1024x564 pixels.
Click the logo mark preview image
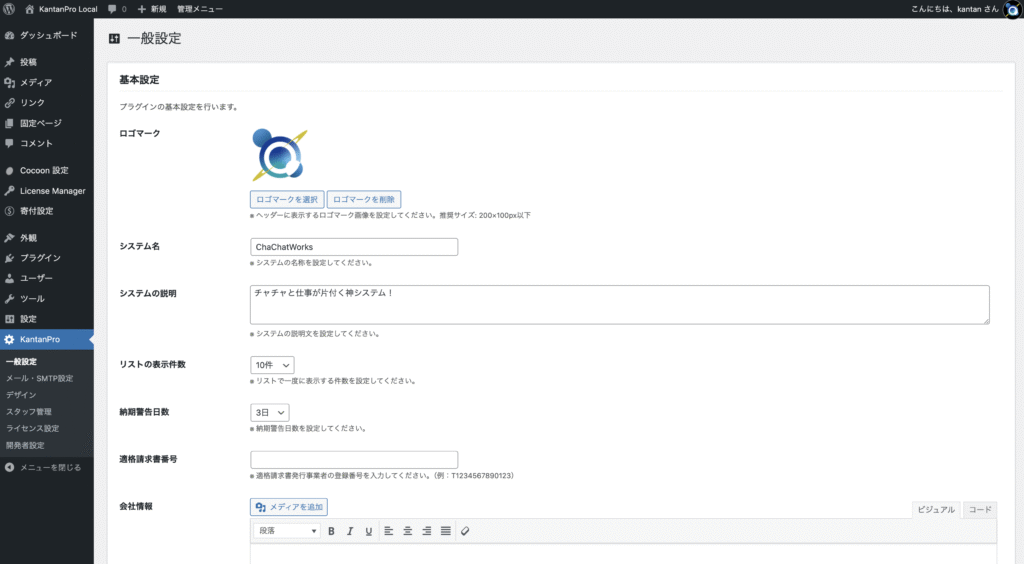coord(280,155)
